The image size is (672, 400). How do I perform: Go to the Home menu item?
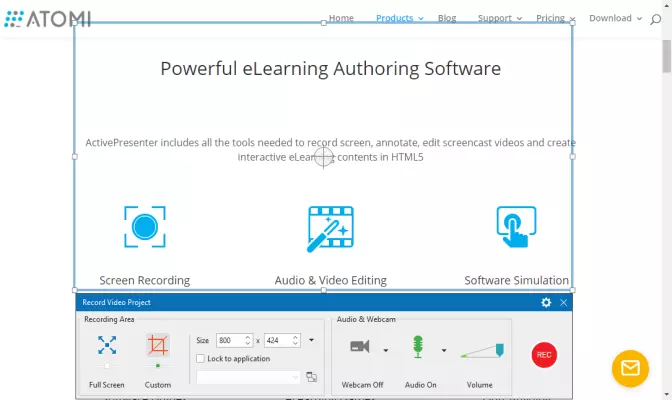coord(341,18)
